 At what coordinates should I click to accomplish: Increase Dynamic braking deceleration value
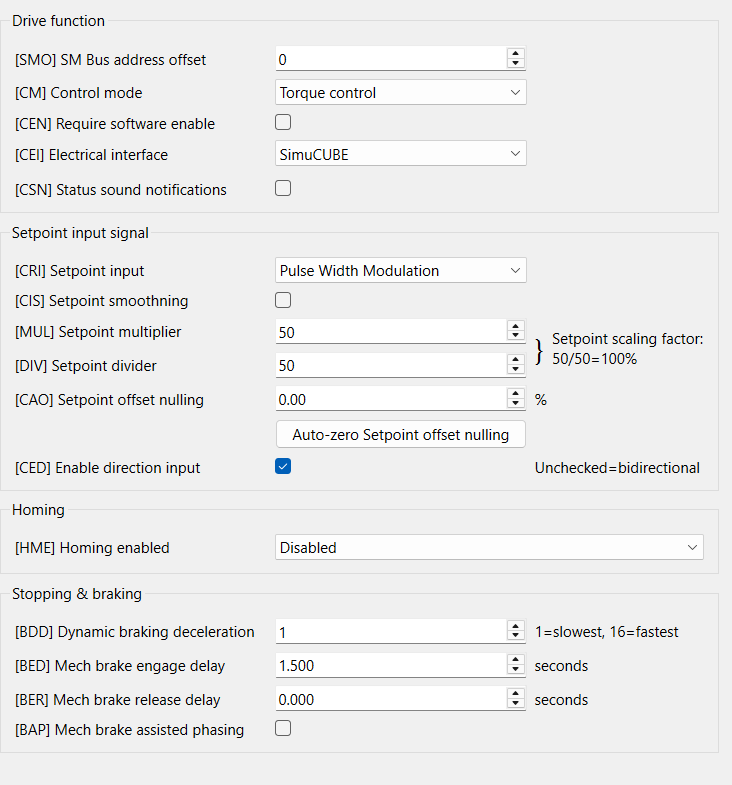(515, 626)
